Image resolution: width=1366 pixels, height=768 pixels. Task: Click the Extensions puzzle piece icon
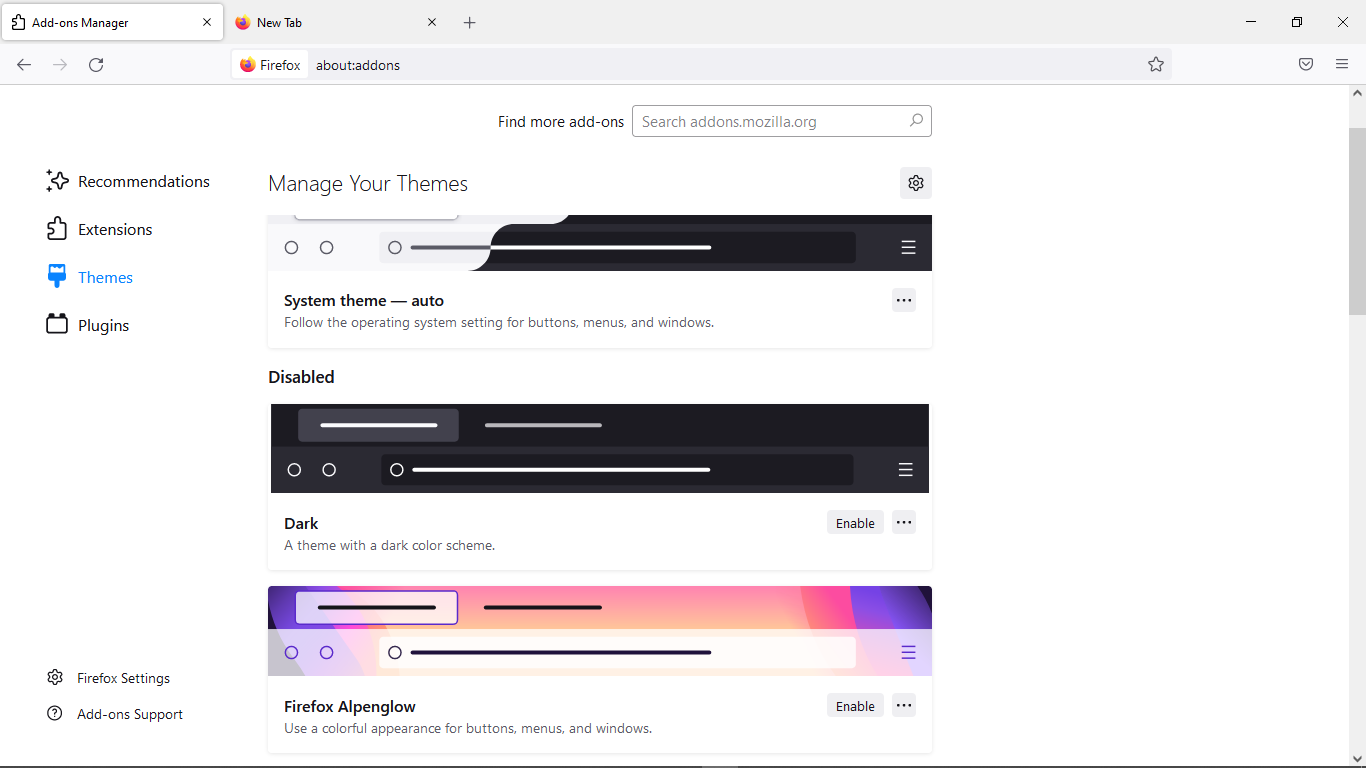coord(57,229)
